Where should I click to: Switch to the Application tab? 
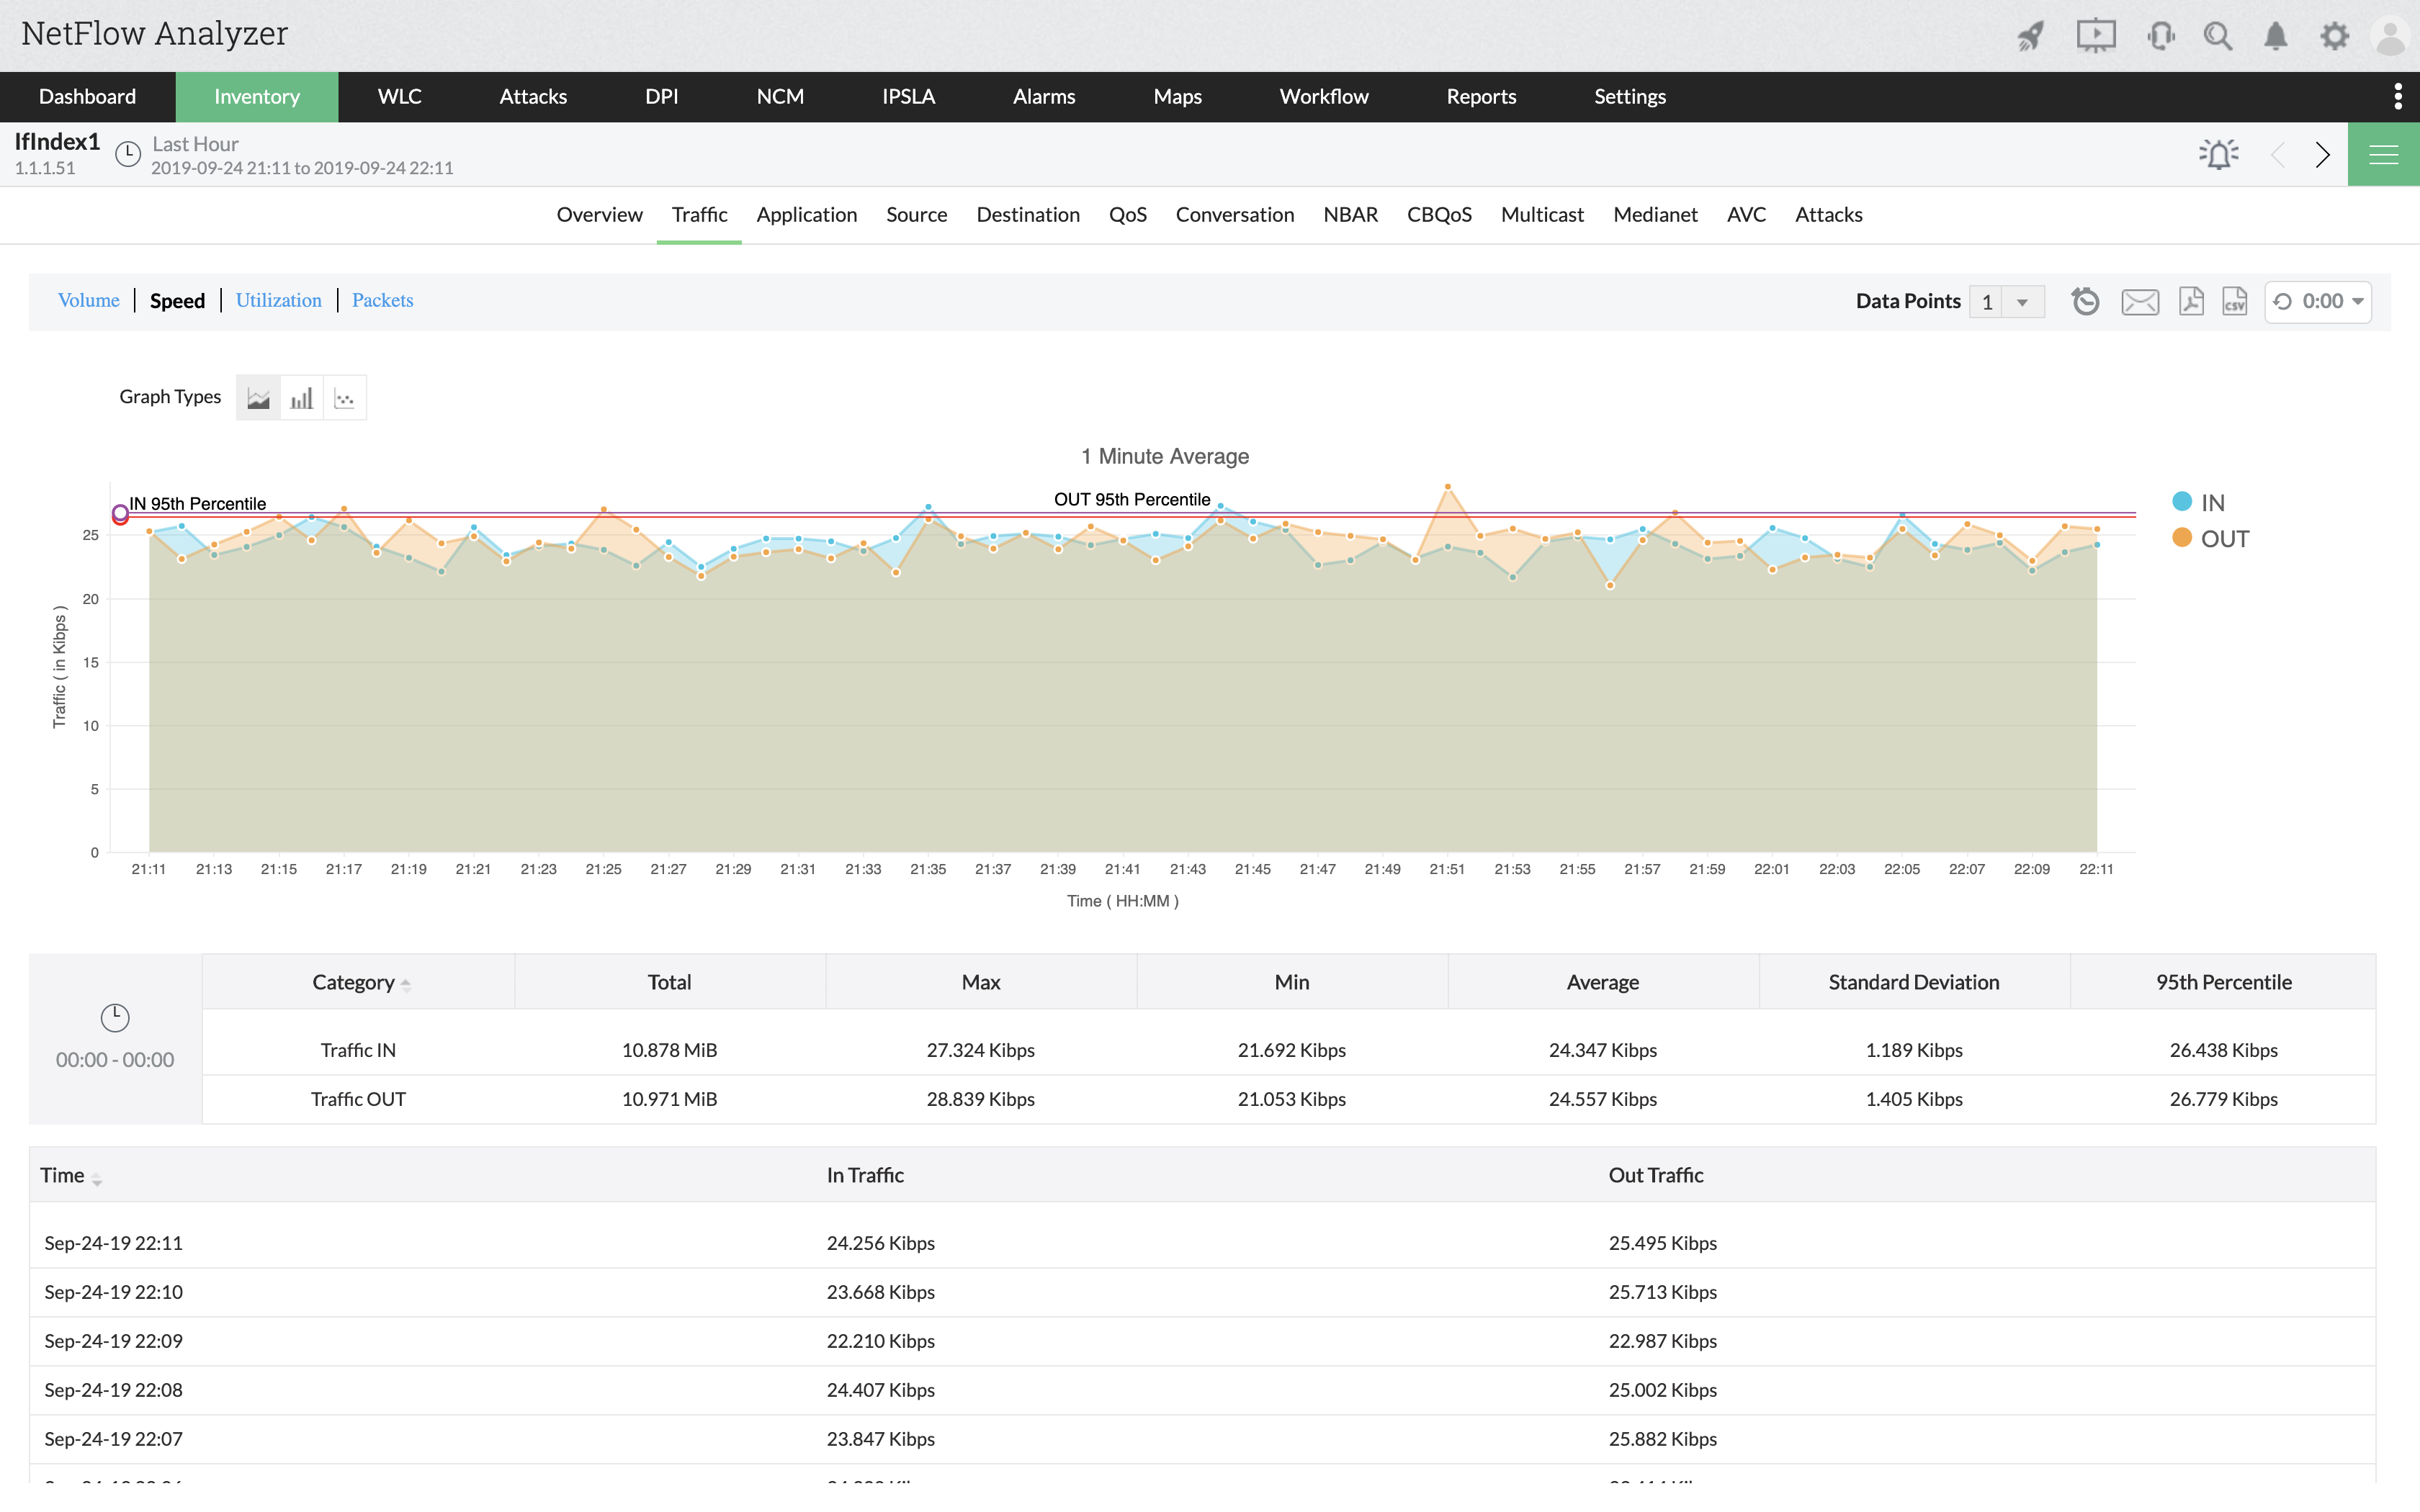806,214
